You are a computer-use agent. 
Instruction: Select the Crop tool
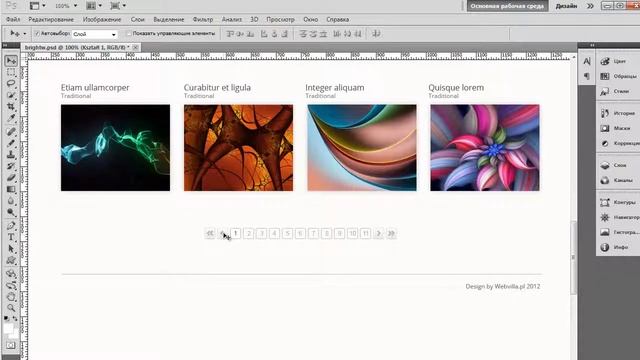(11, 107)
